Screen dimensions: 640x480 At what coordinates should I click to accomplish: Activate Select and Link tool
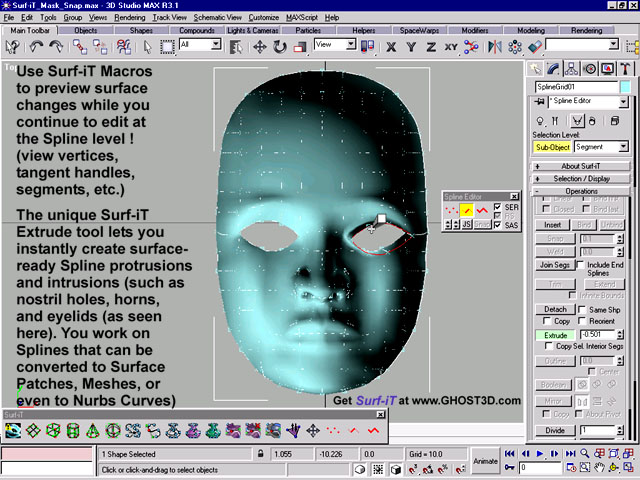(80, 46)
